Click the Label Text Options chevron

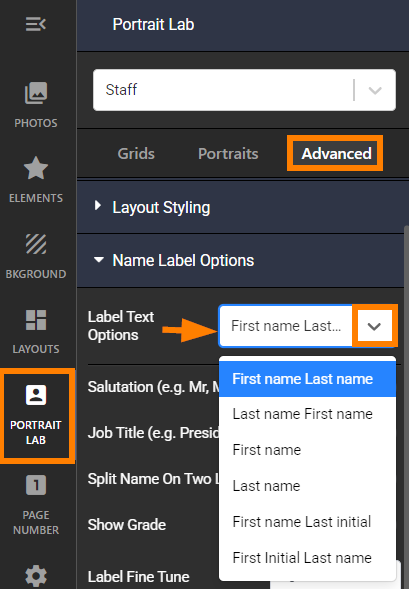(x=374, y=326)
